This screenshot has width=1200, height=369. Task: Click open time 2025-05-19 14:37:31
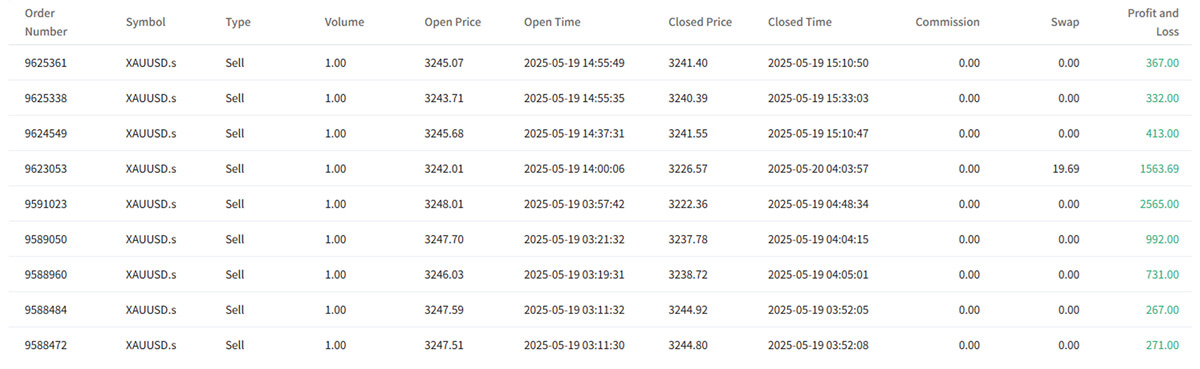[x=574, y=133]
